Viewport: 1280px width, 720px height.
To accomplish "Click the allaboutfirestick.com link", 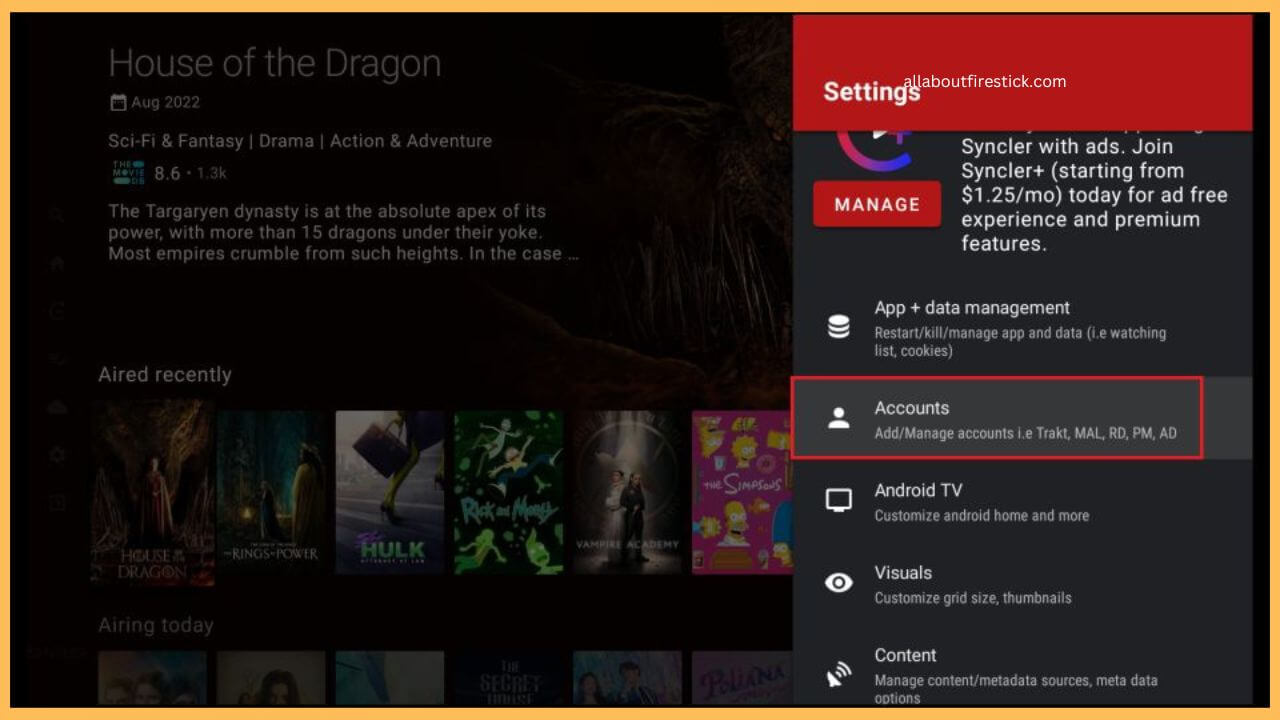I will (x=987, y=82).
